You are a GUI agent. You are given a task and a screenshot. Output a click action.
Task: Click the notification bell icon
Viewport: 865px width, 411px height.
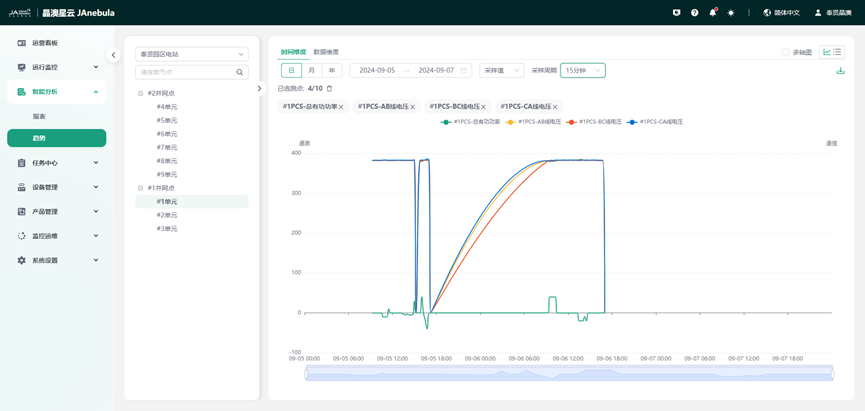(713, 13)
